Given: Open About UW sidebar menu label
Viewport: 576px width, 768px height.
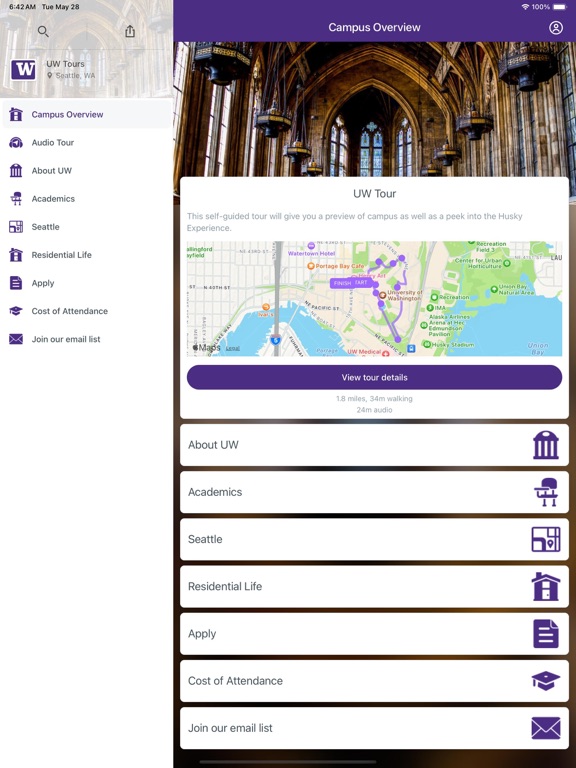Looking at the screenshot, I should point(51,170).
